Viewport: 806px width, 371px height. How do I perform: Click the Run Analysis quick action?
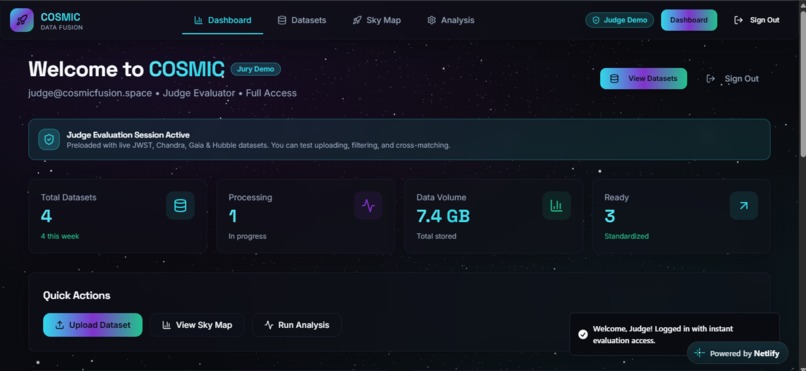click(297, 325)
